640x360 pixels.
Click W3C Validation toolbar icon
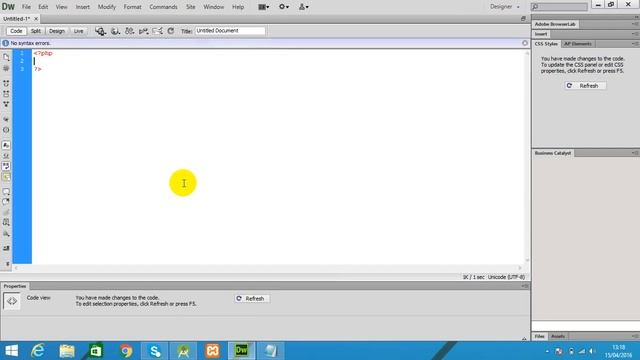coord(144,31)
